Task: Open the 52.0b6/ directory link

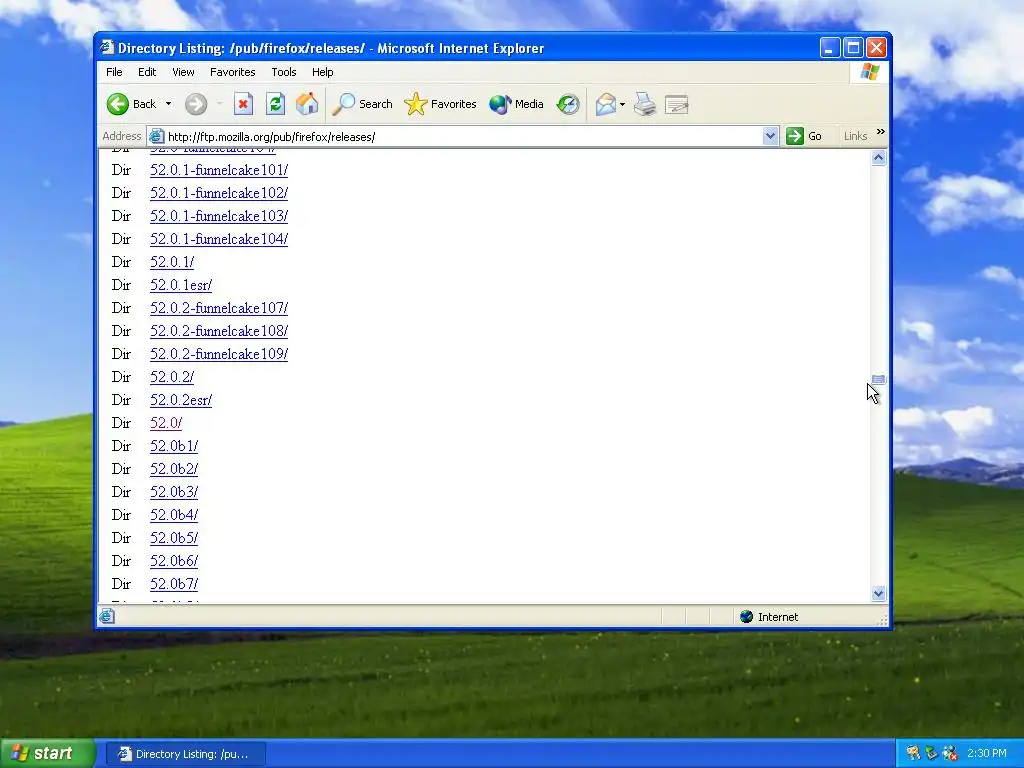Action: click(174, 561)
